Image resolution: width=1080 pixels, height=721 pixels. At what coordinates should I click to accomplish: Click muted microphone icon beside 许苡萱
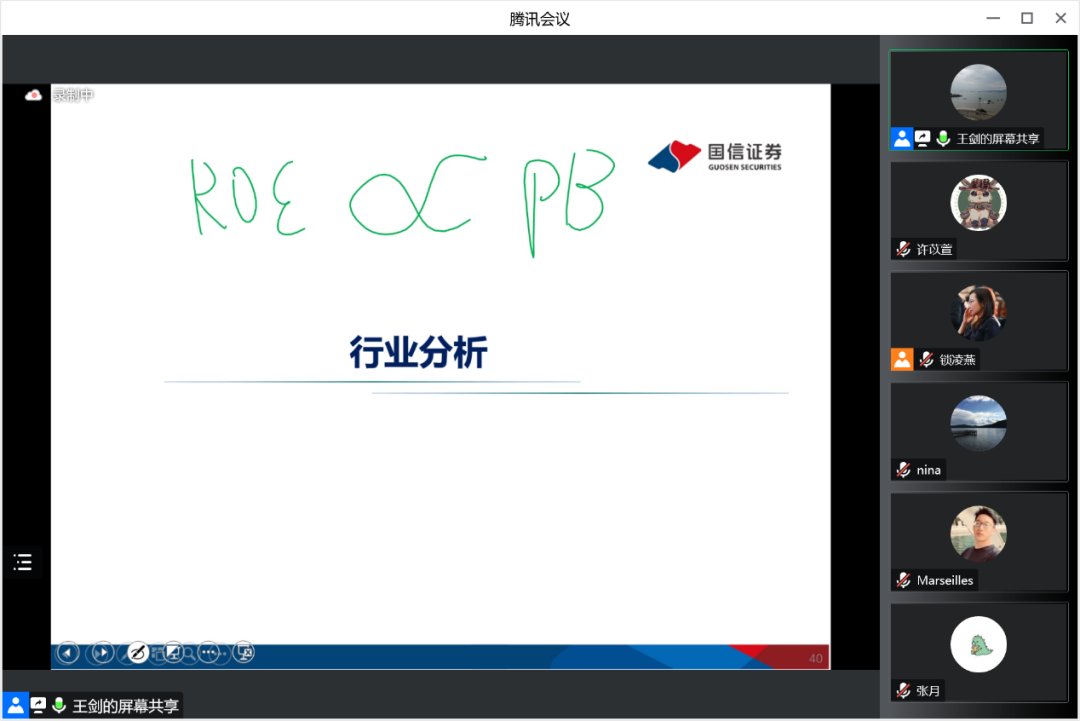tap(903, 249)
